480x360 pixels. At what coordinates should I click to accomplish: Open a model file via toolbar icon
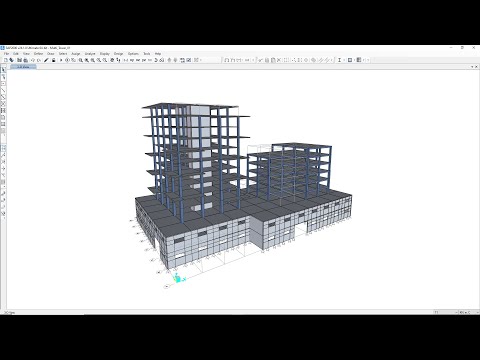(11, 60)
